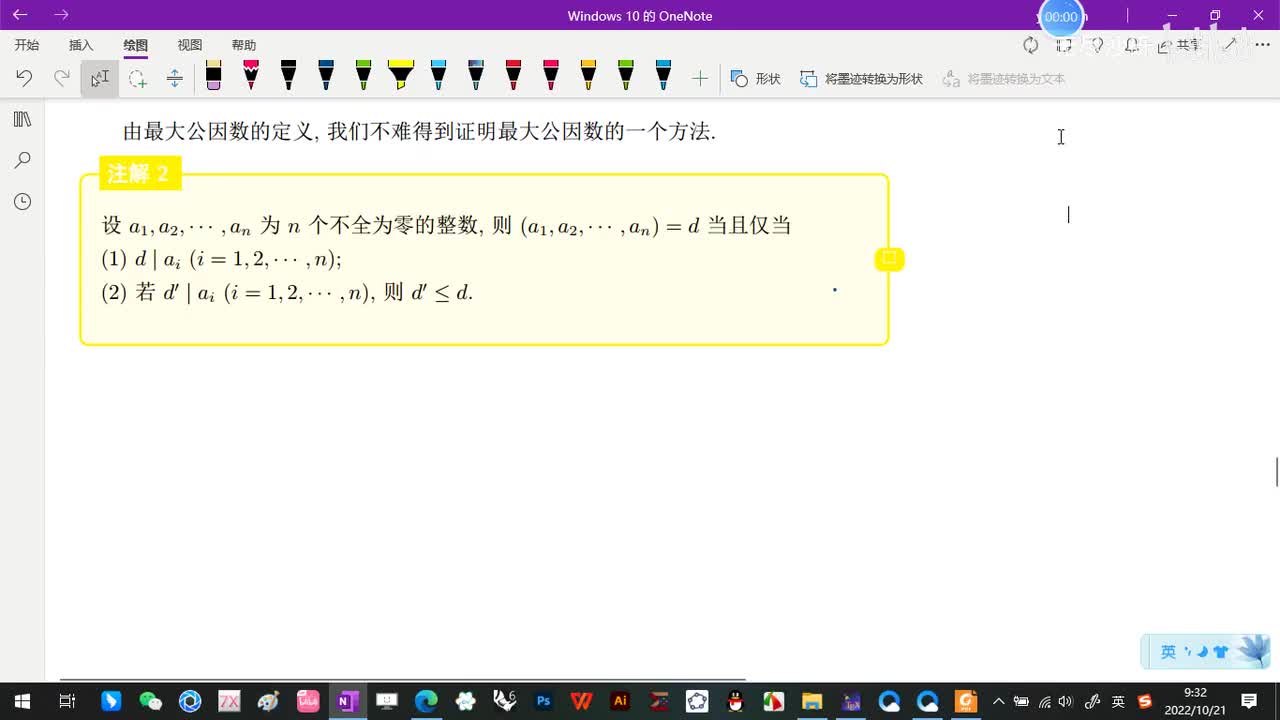Open WPS Office from the taskbar
The height and width of the screenshot is (720, 1280).
click(x=581, y=701)
